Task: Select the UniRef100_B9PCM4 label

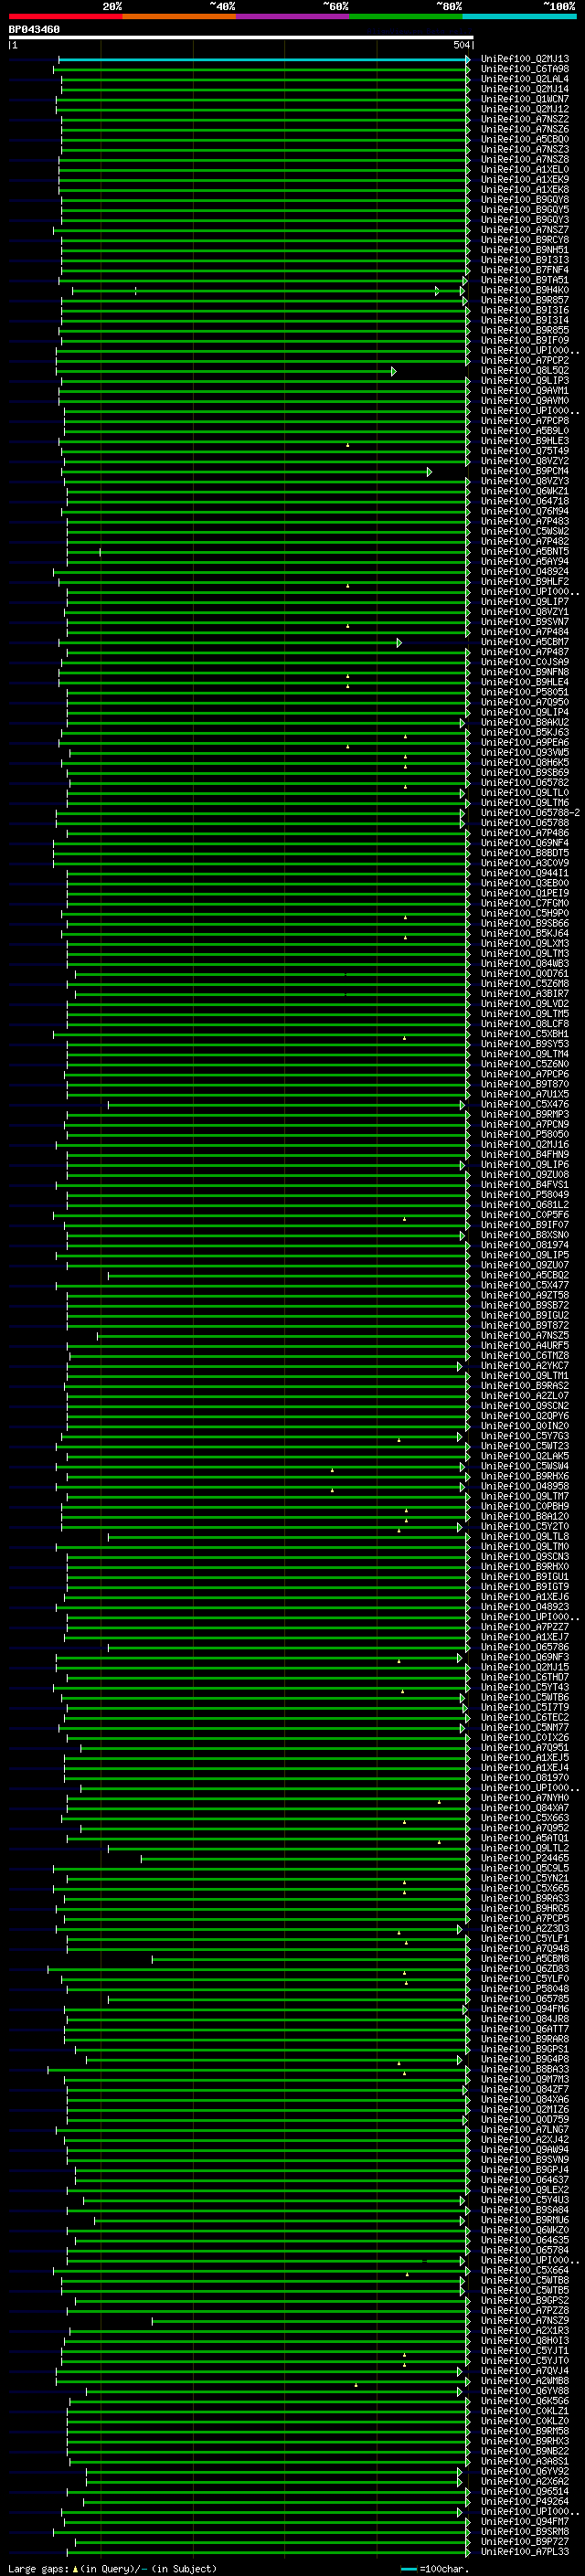Action: click(525, 471)
